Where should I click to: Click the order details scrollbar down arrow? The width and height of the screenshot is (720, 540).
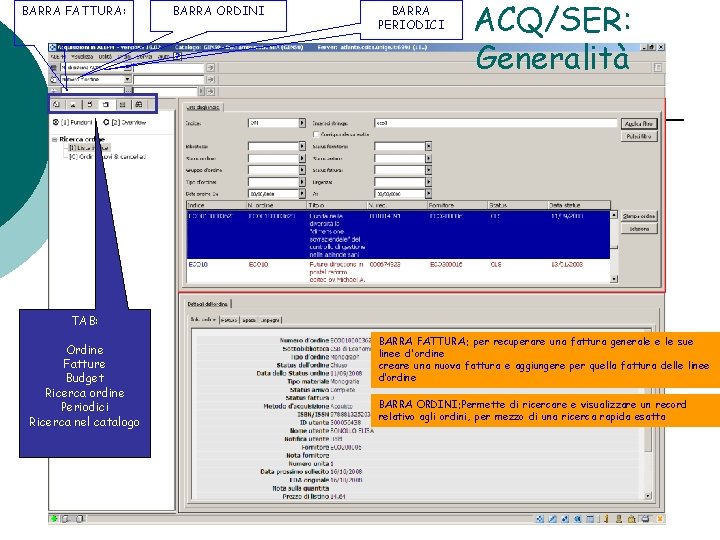(x=648, y=496)
